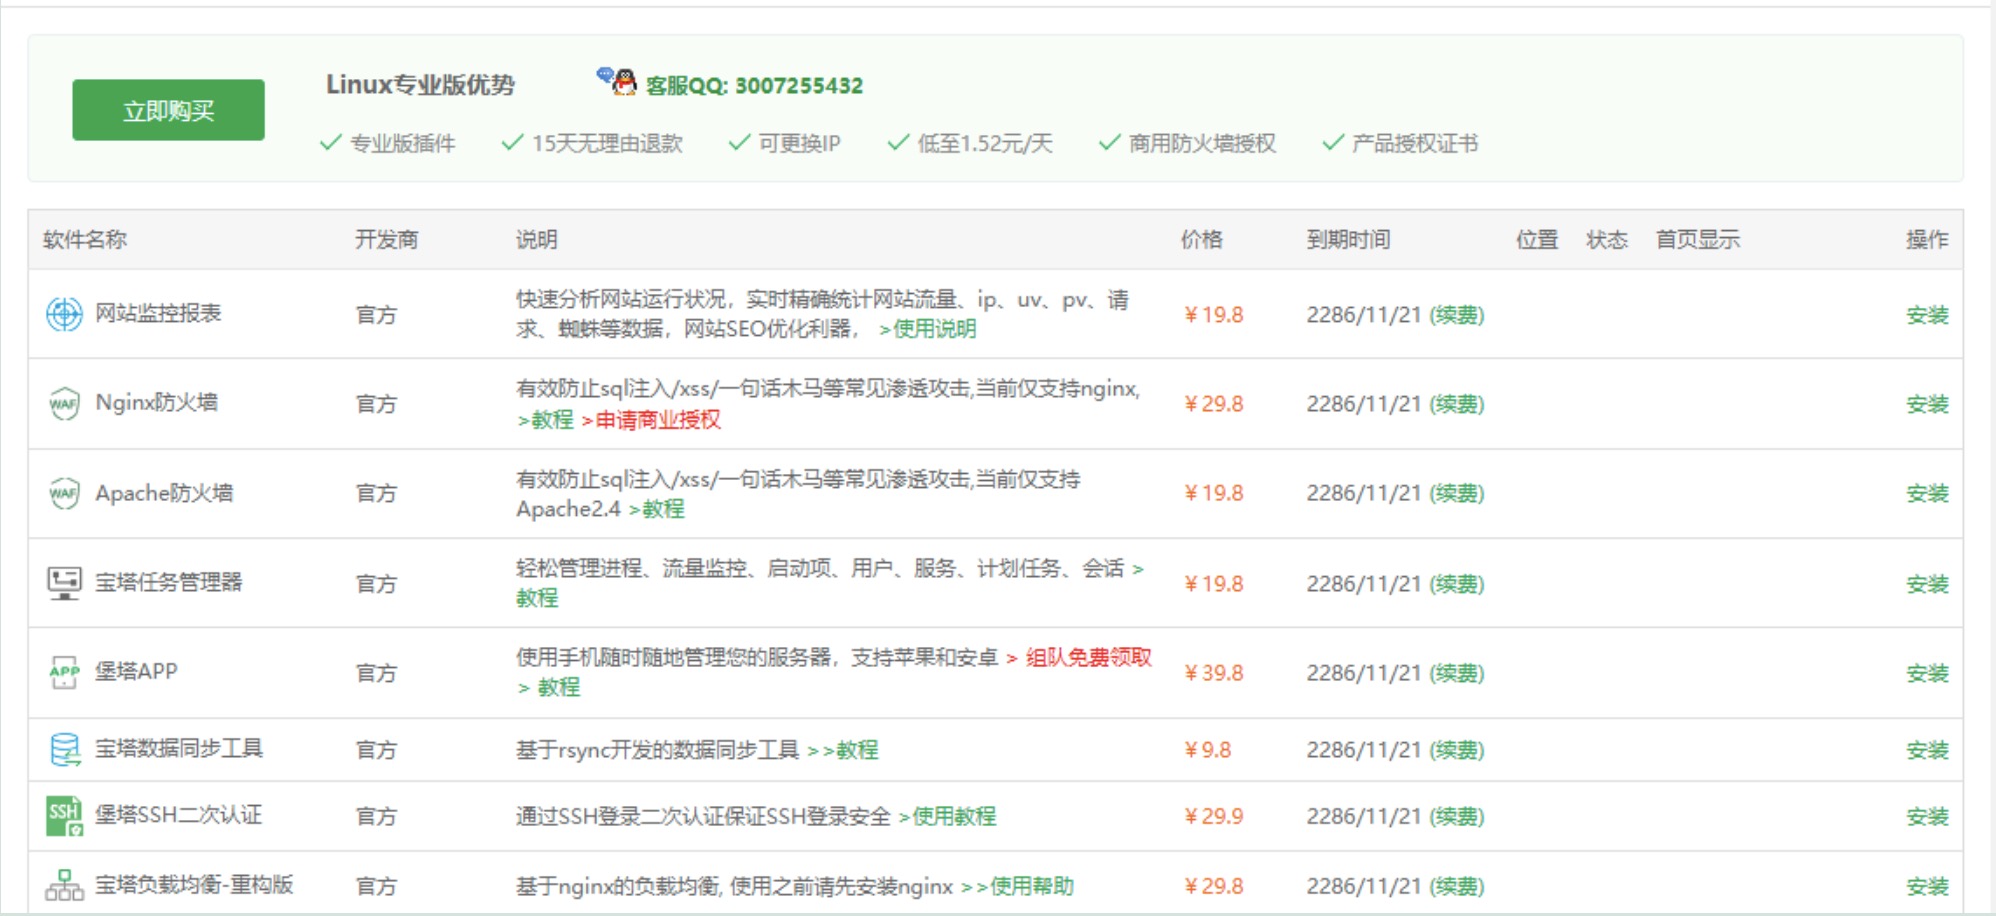The width and height of the screenshot is (1996, 916).
Task: Click the ¥29.9 price value
Action: 1213,816
